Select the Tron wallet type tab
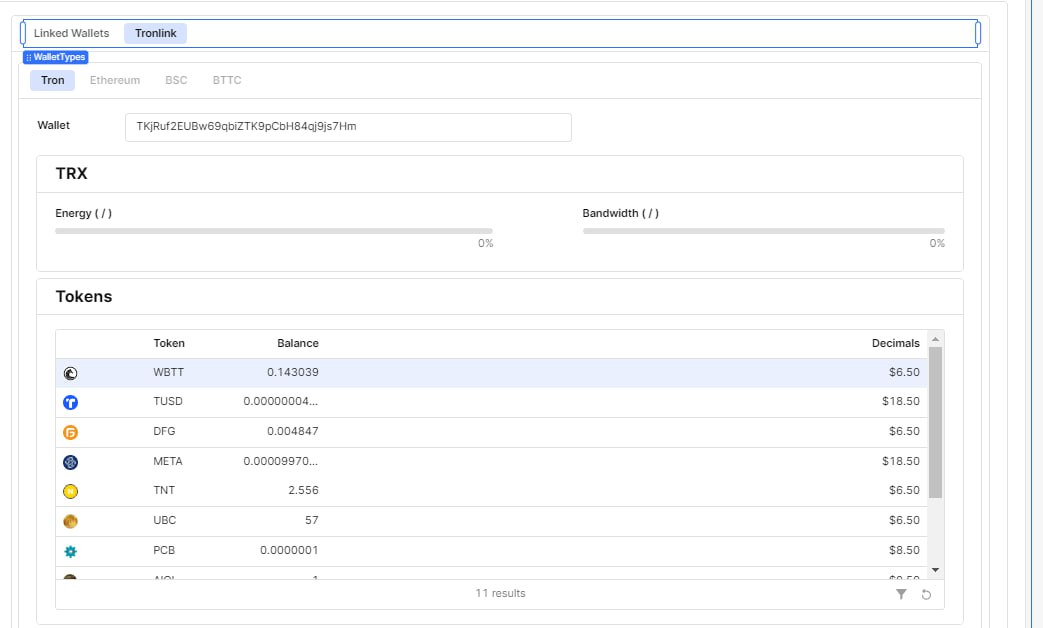 pyautogui.click(x=53, y=80)
